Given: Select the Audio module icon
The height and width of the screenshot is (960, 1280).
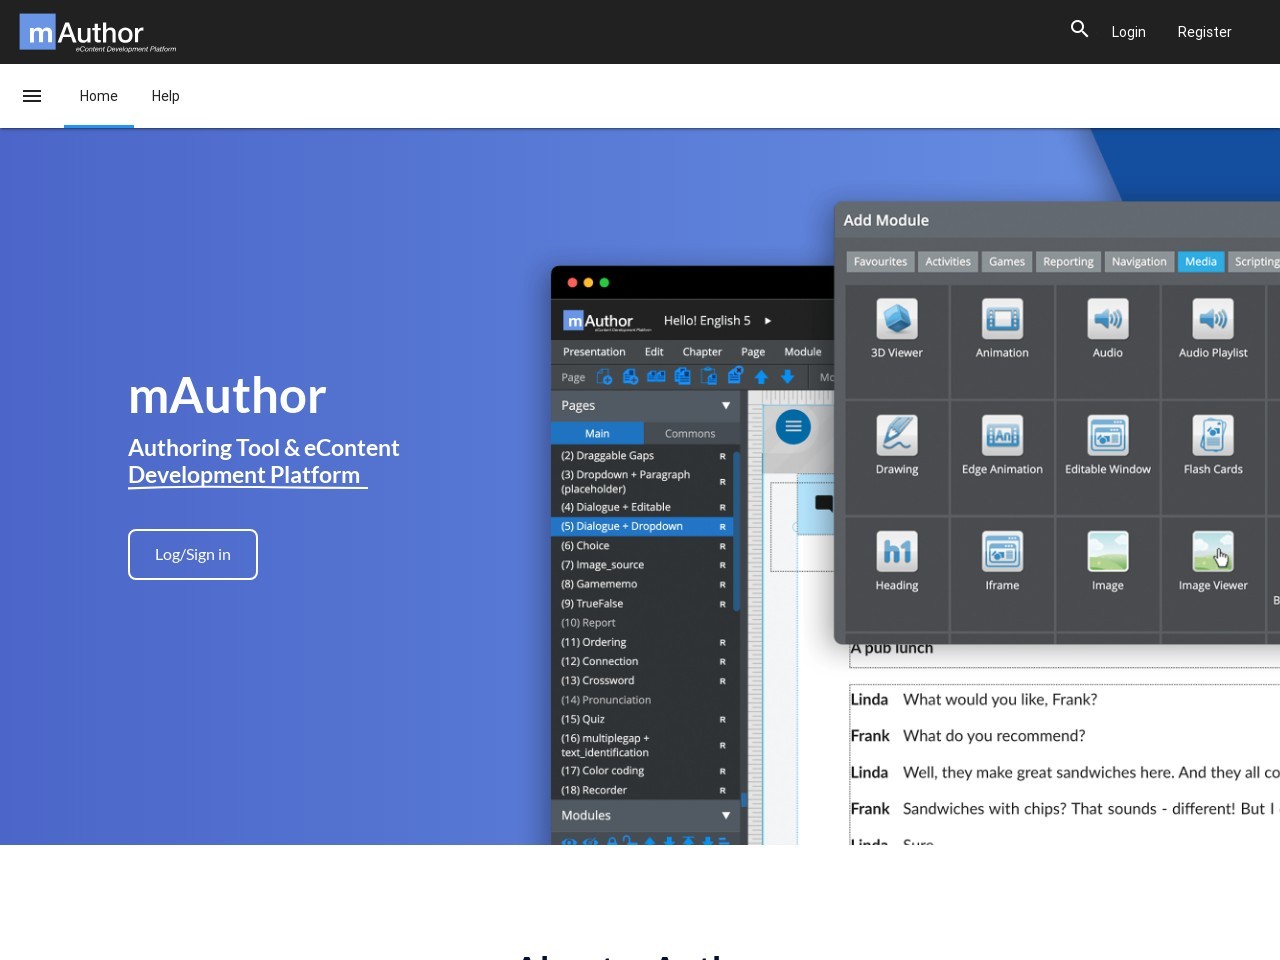Looking at the screenshot, I should click(1108, 319).
